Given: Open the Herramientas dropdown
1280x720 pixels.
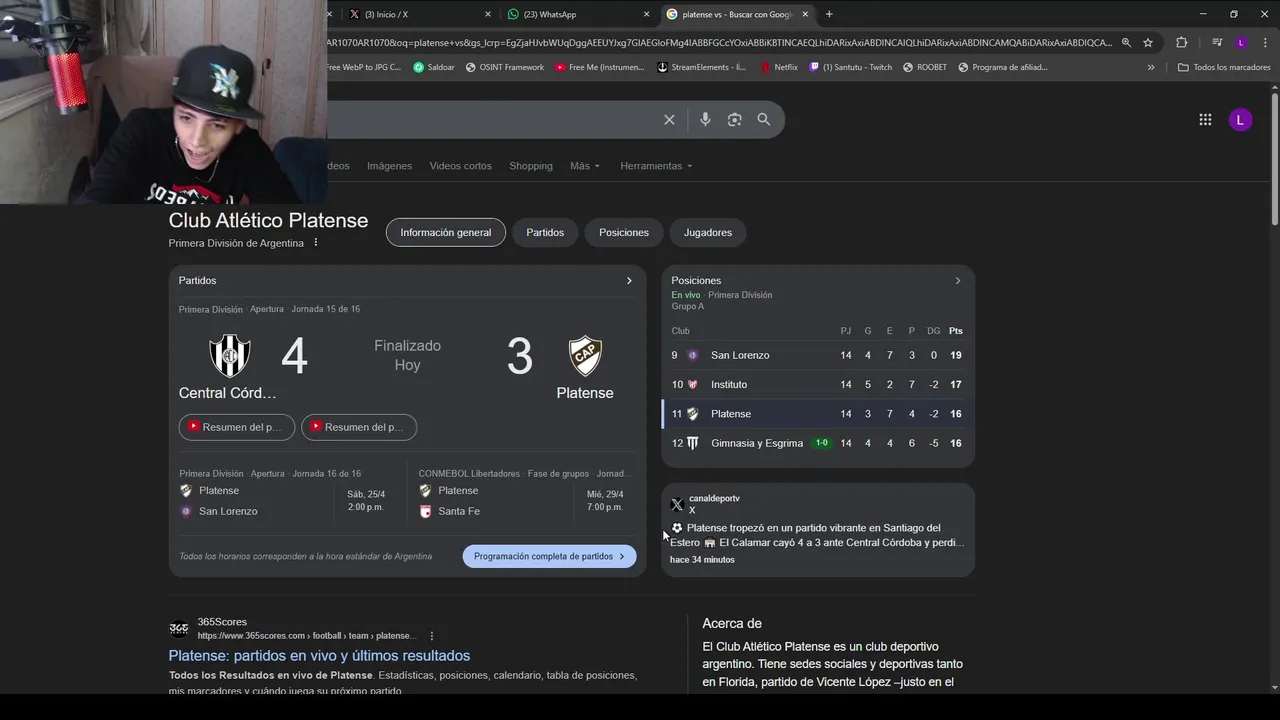Looking at the screenshot, I should click(656, 166).
